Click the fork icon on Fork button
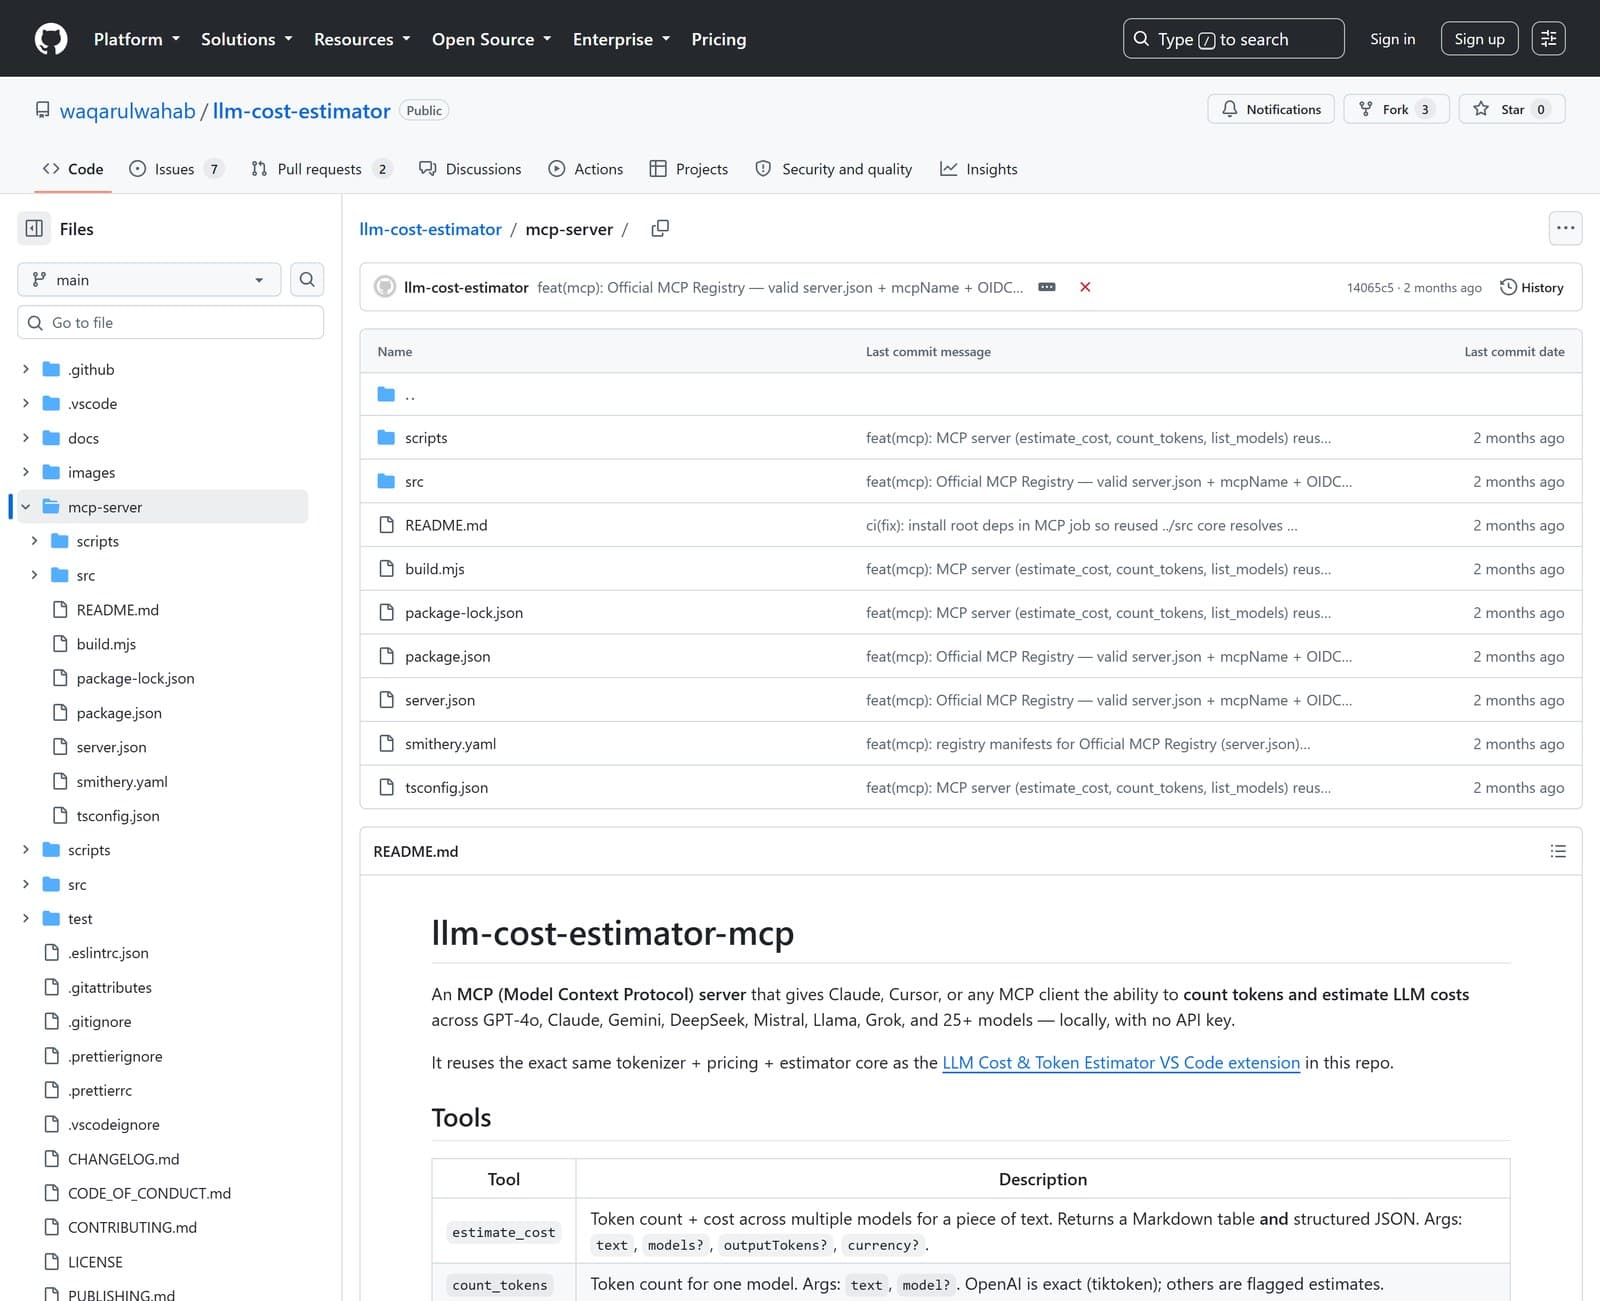Viewport: 1600px width, 1301px height. (1366, 109)
